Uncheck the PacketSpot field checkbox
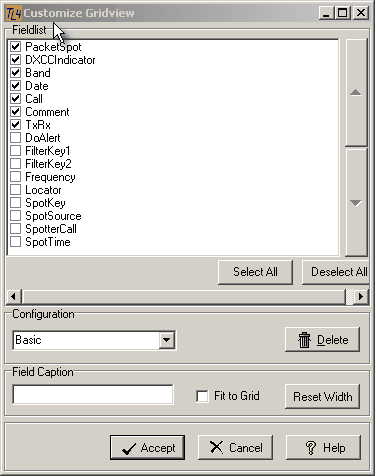Viewport: 375px width, 476px height. coord(15,47)
